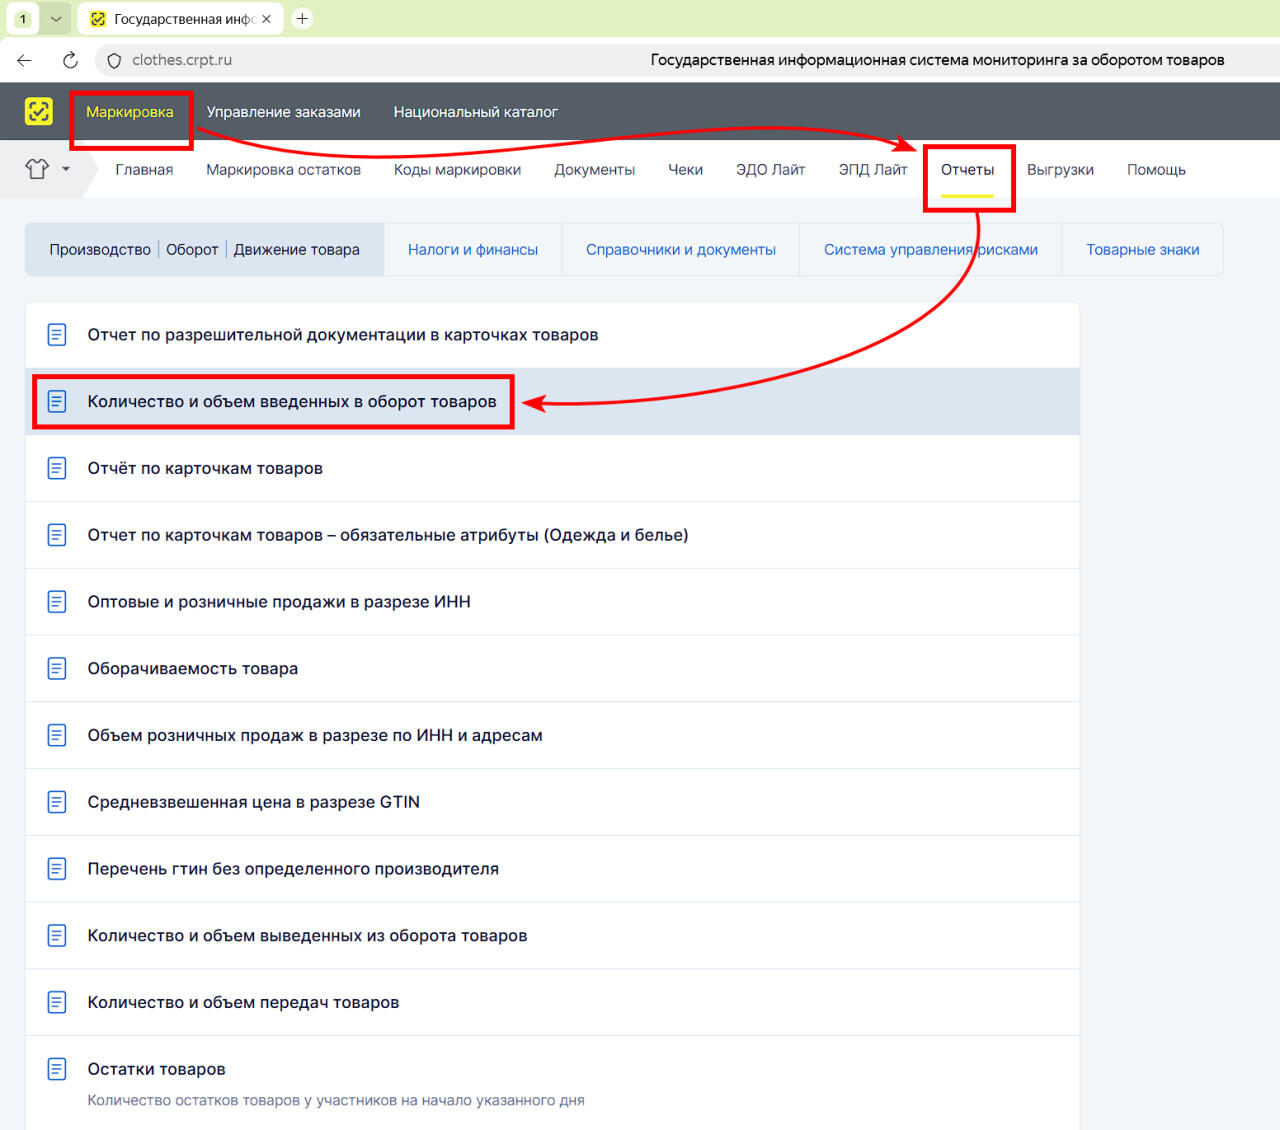Open Управление заказами in the top menu
1280x1130 pixels.
(x=284, y=112)
